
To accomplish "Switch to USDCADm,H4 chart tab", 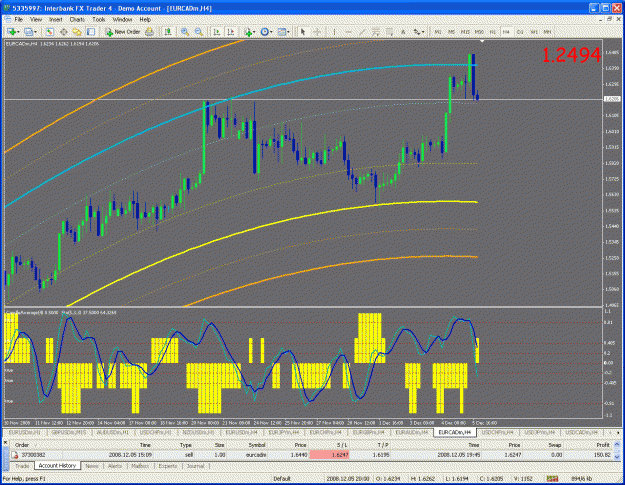I will pos(582,432).
